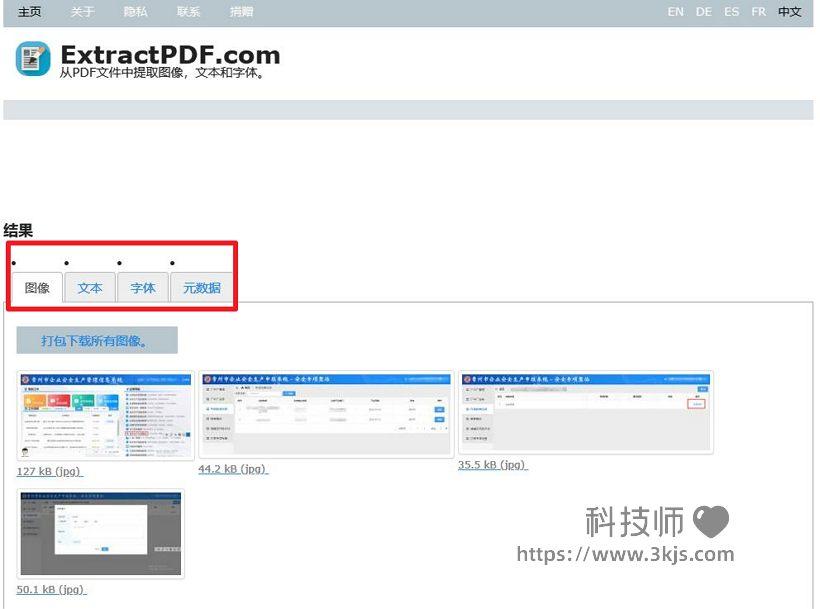This screenshot has height=609, width=820.
Task: Open the 44.2 kB image thumbnail
Action: (326, 413)
